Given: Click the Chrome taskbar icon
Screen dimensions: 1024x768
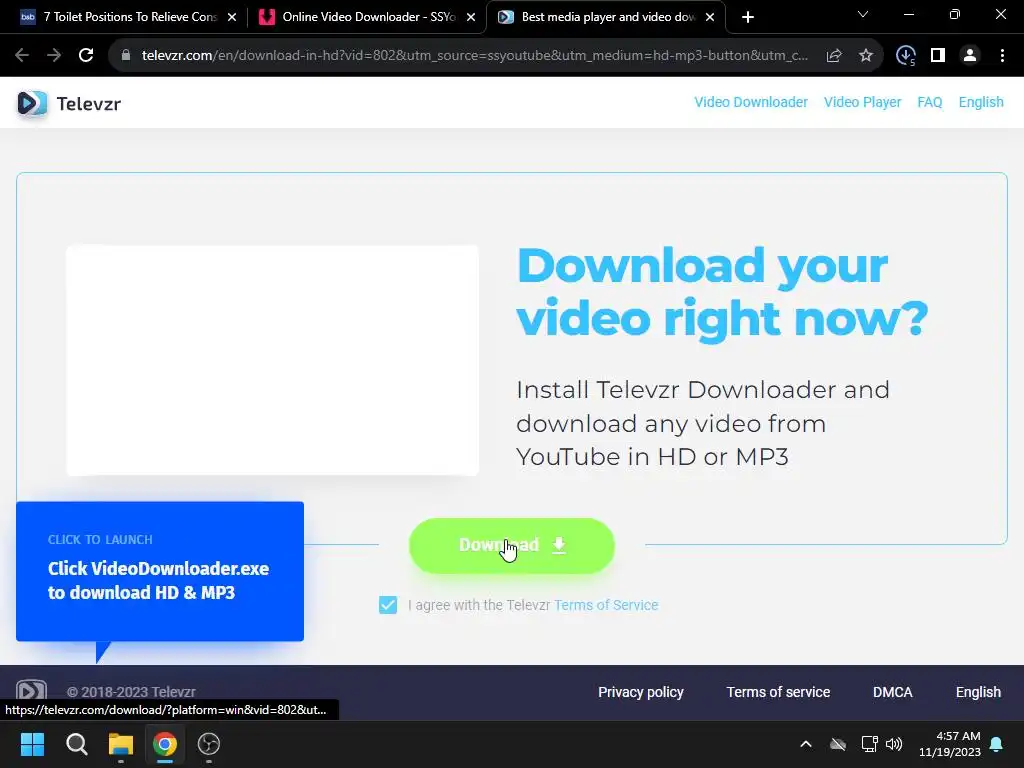Looking at the screenshot, I should click(165, 744).
